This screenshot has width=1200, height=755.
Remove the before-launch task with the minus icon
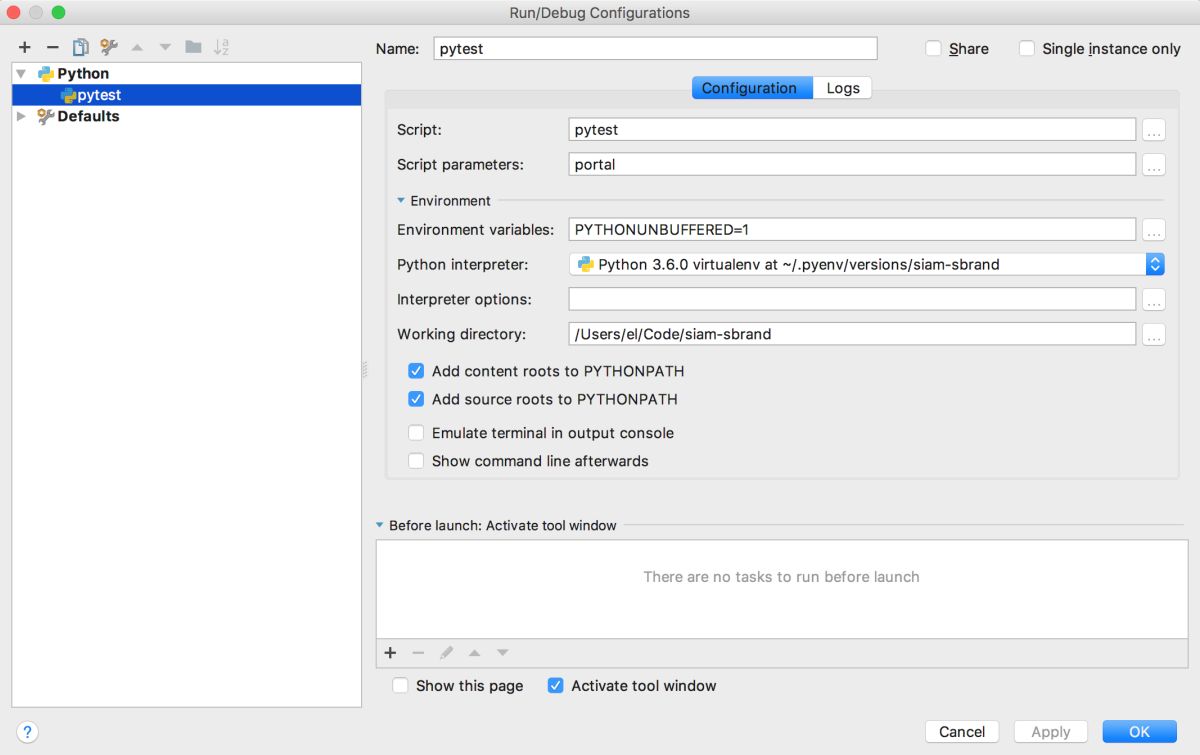pos(418,653)
